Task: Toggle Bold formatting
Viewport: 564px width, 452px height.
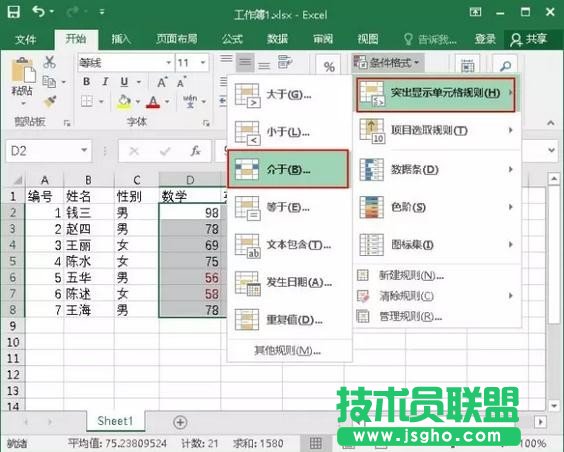Action: (86, 82)
